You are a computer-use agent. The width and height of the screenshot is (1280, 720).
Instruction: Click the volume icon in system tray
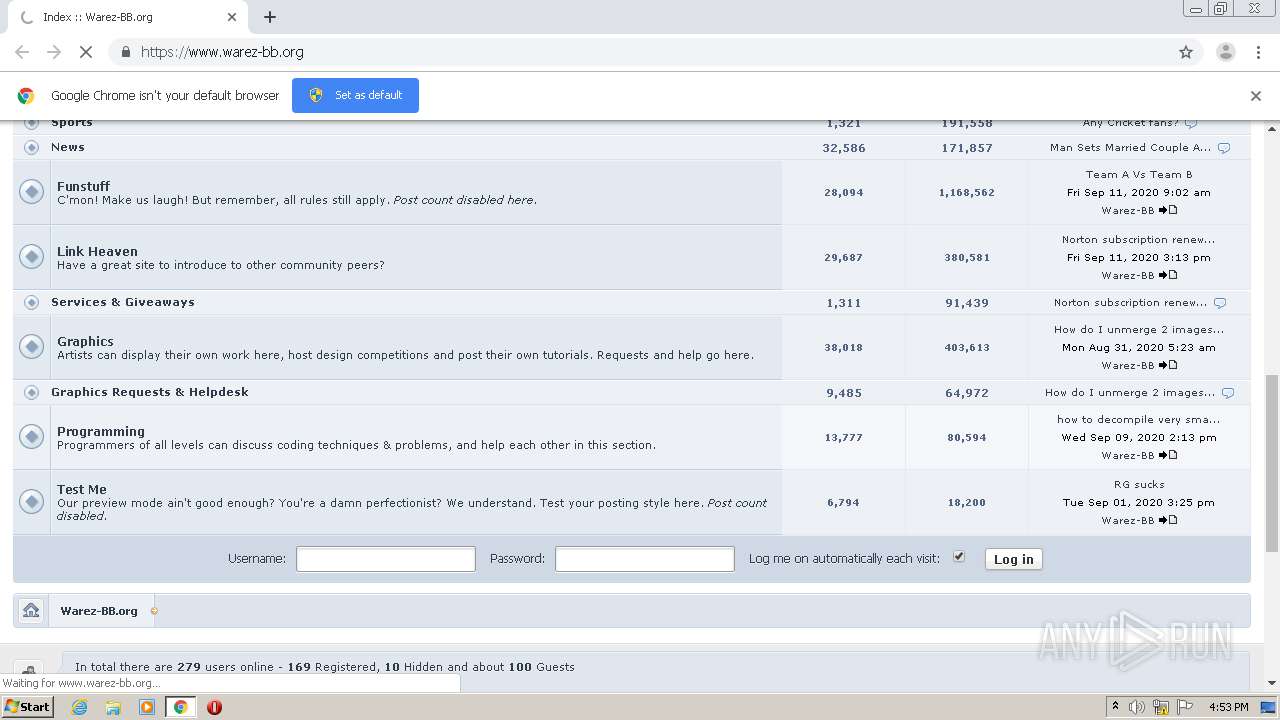click(x=1137, y=707)
